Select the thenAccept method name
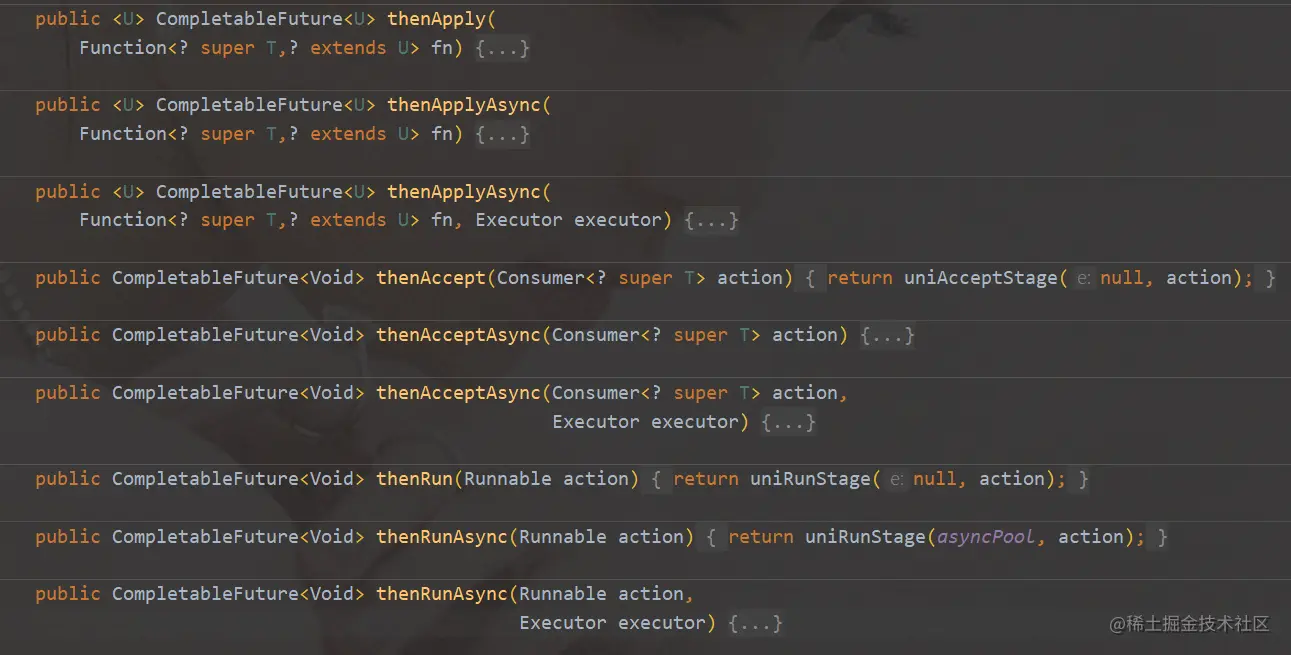 tap(431, 278)
